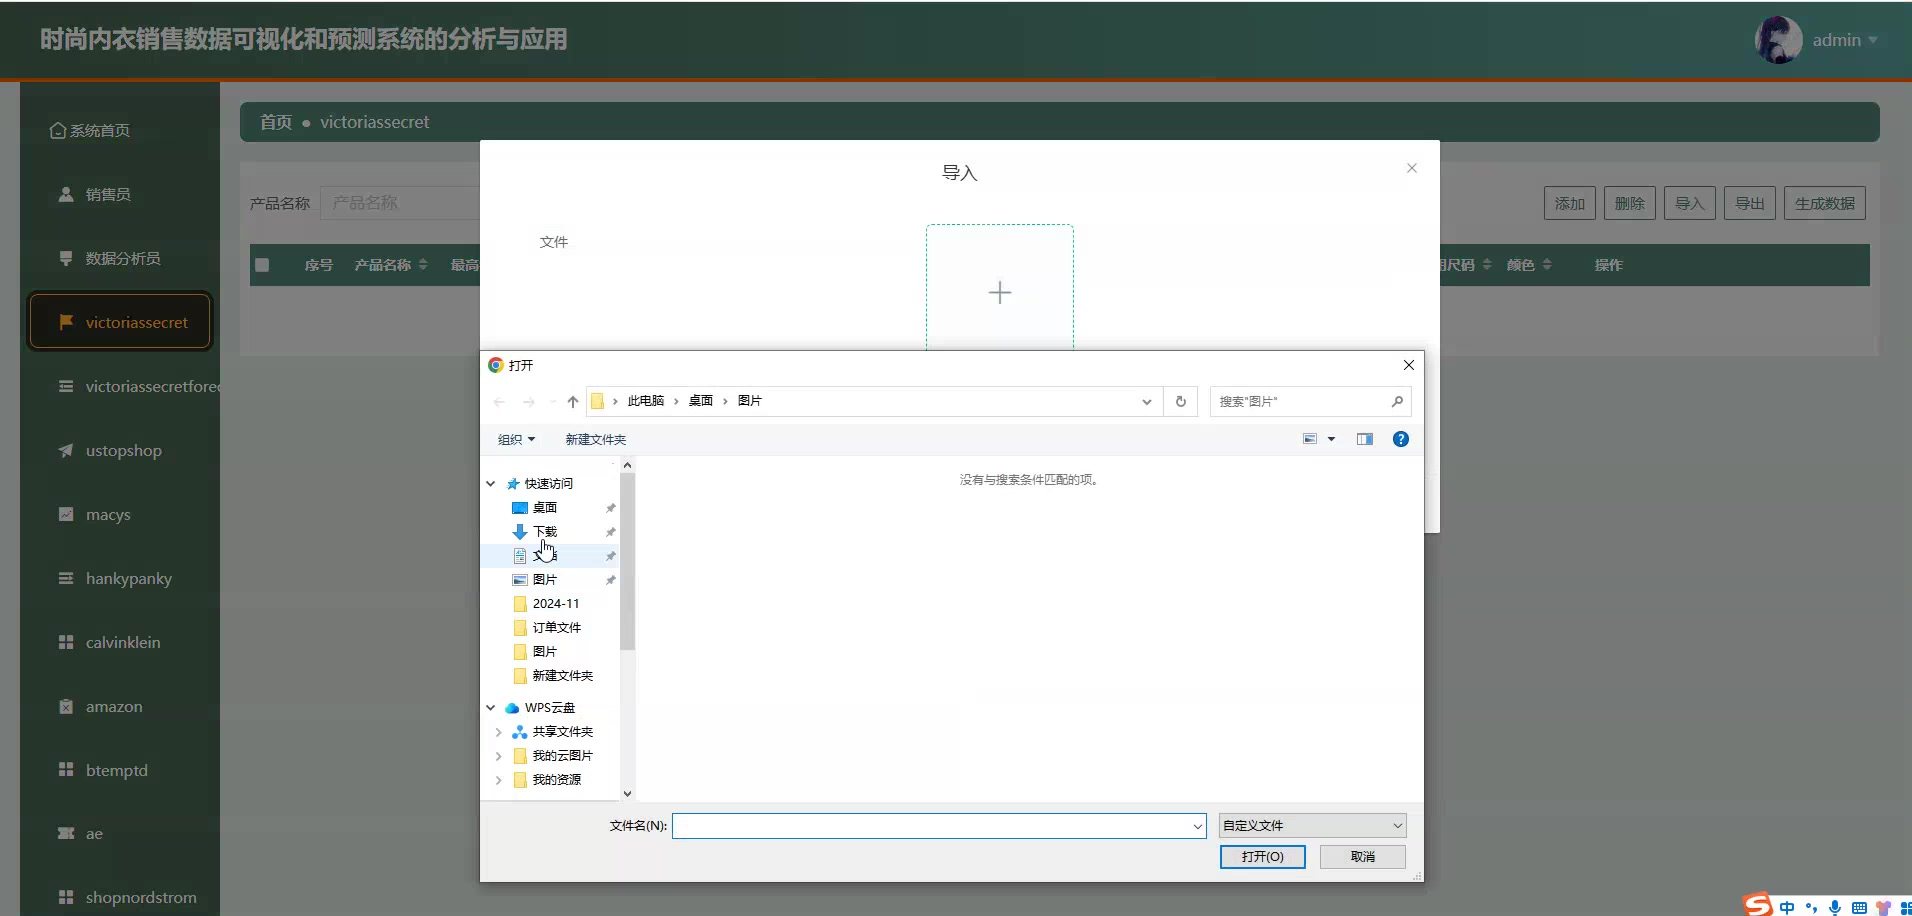The image size is (1912, 916).
Task: Collapse the 快速访问 tree node
Action: pos(491,483)
